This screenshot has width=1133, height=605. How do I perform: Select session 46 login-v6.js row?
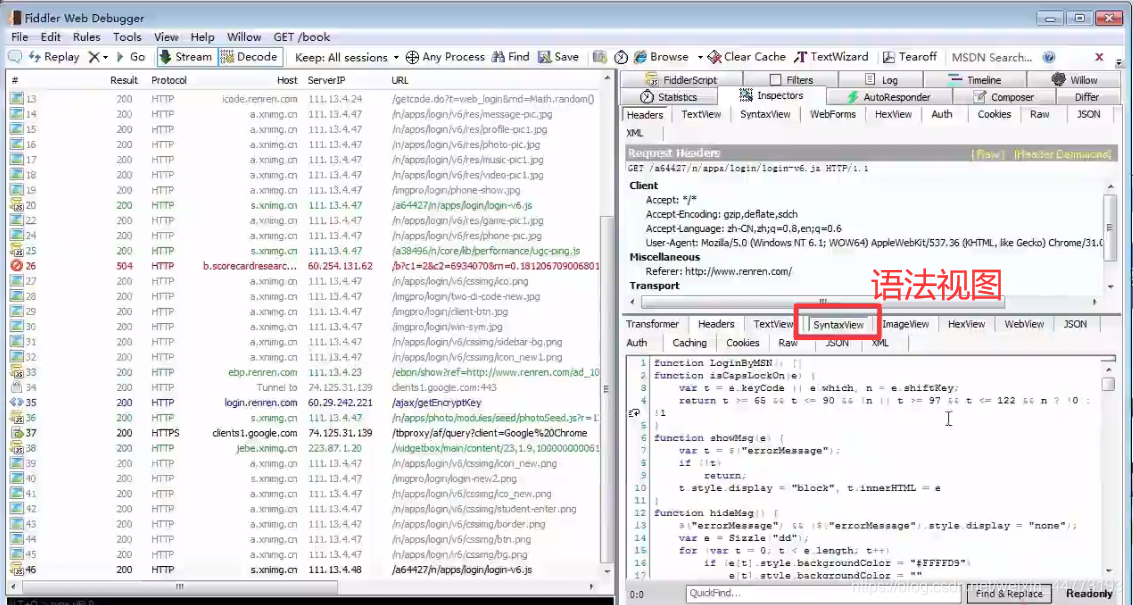305,570
